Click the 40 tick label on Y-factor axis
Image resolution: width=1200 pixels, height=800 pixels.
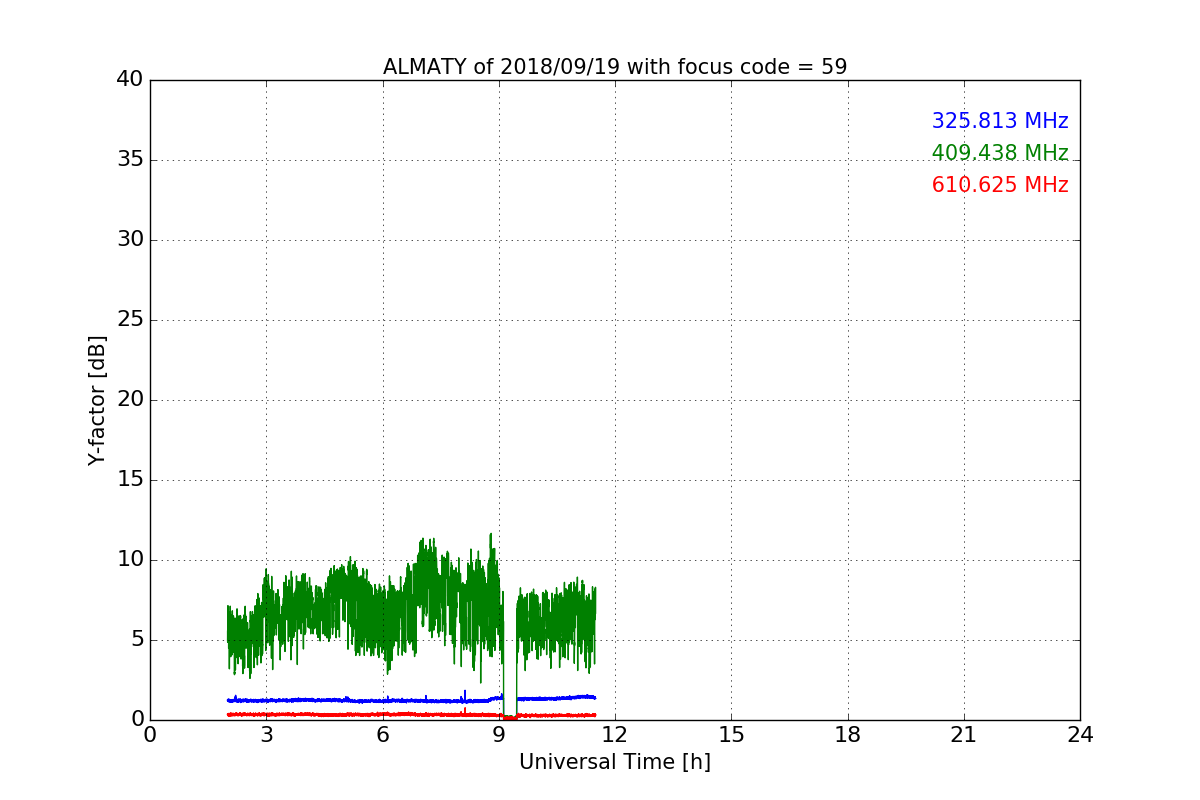(129, 80)
